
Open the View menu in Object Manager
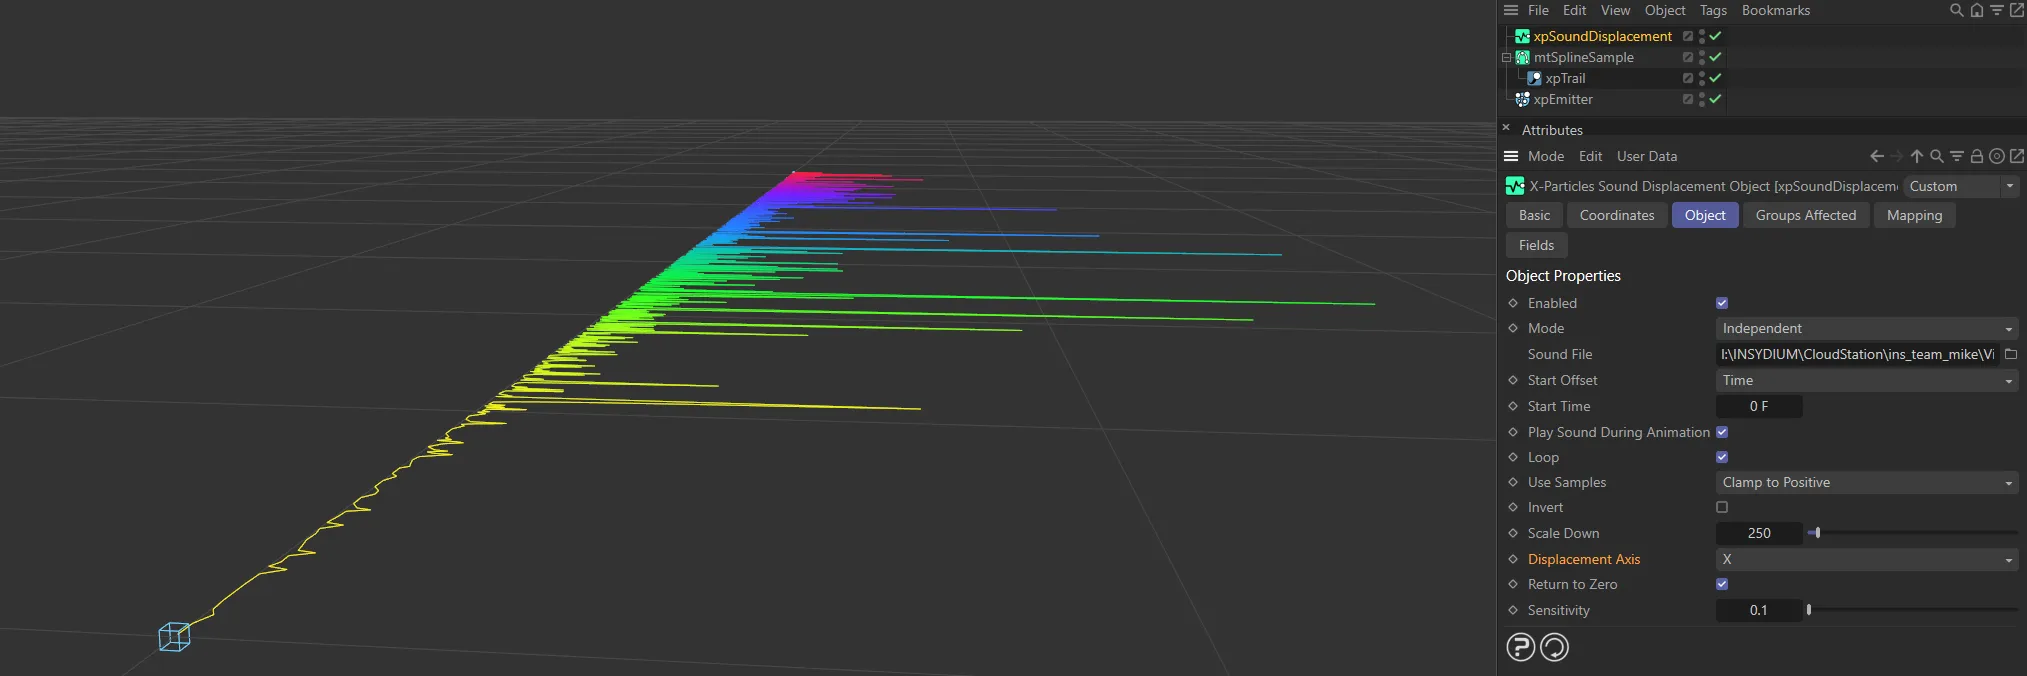pos(1615,10)
